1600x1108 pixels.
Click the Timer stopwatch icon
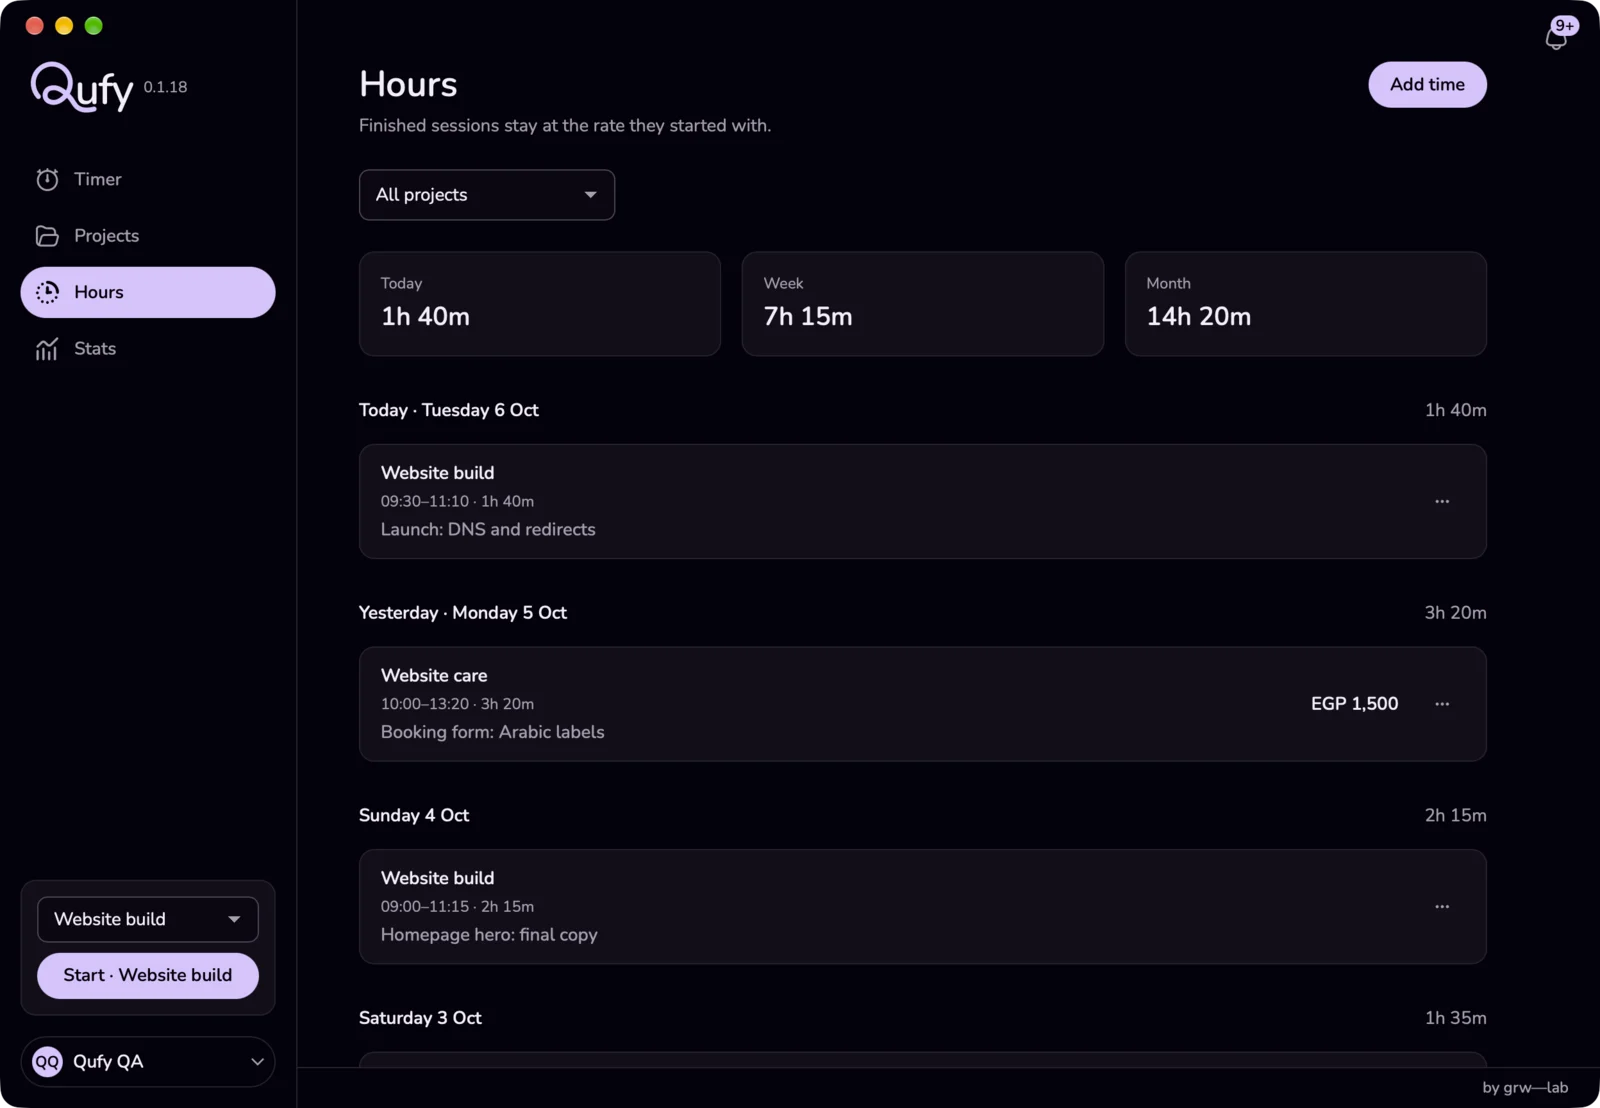click(47, 179)
